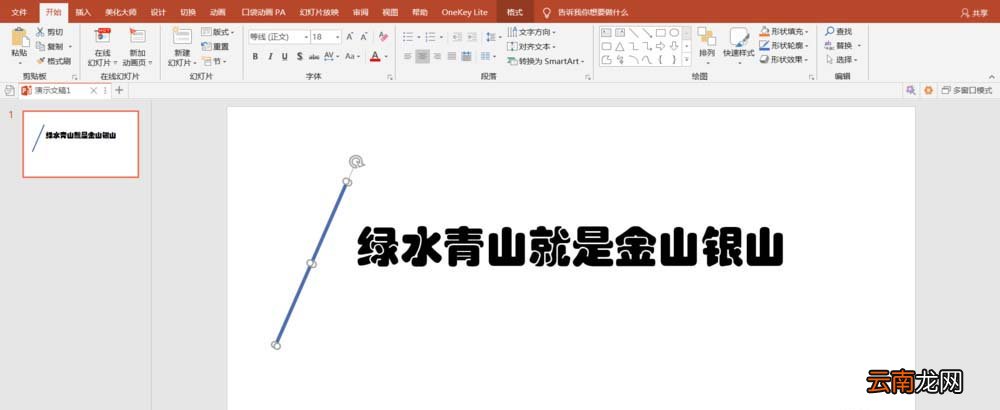The image size is (1000, 410).
Task: Toggle justify text alignment
Action: point(452,57)
